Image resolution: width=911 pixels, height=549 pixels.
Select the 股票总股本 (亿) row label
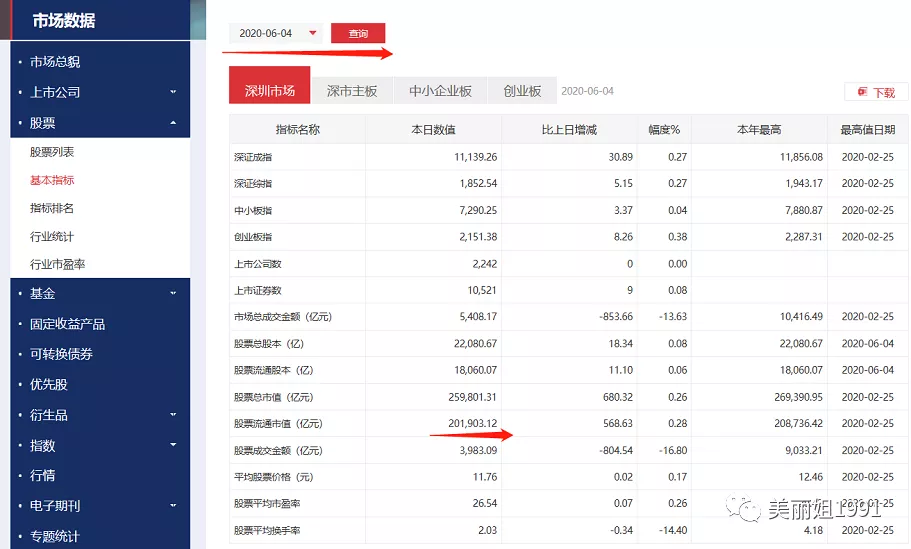pyautogui.click(x=269, y=343)
